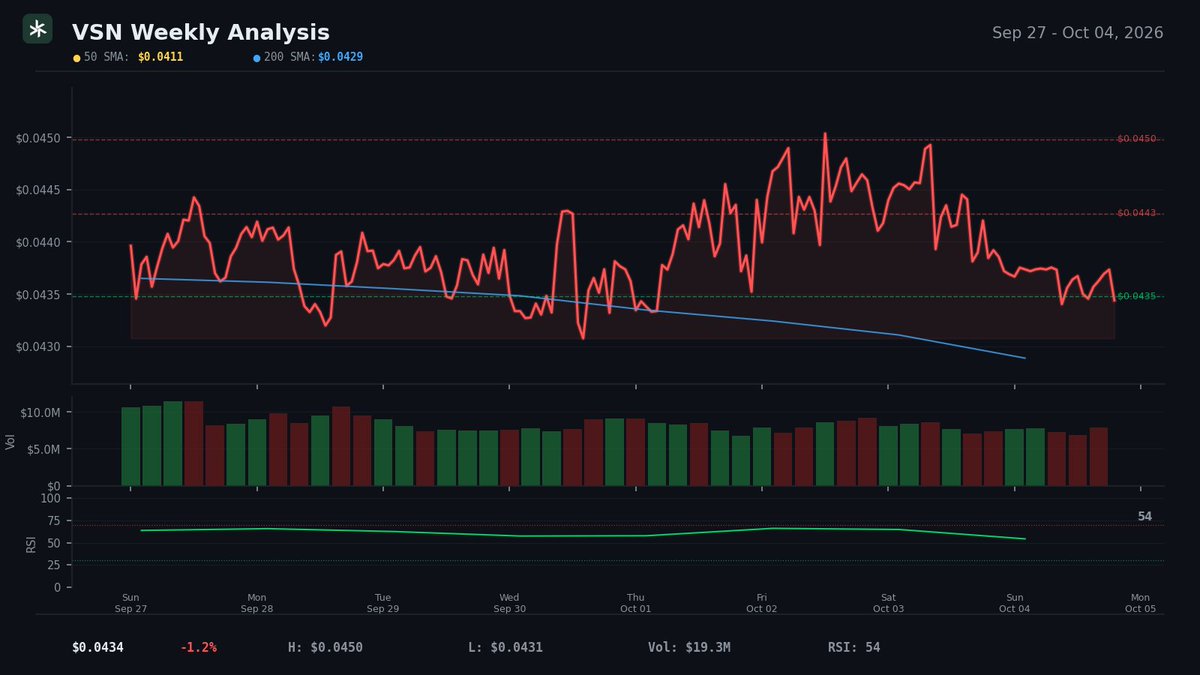Click the Sun Oct 04 date tick
1200x675 pixels.
(x=1014, y=603)
